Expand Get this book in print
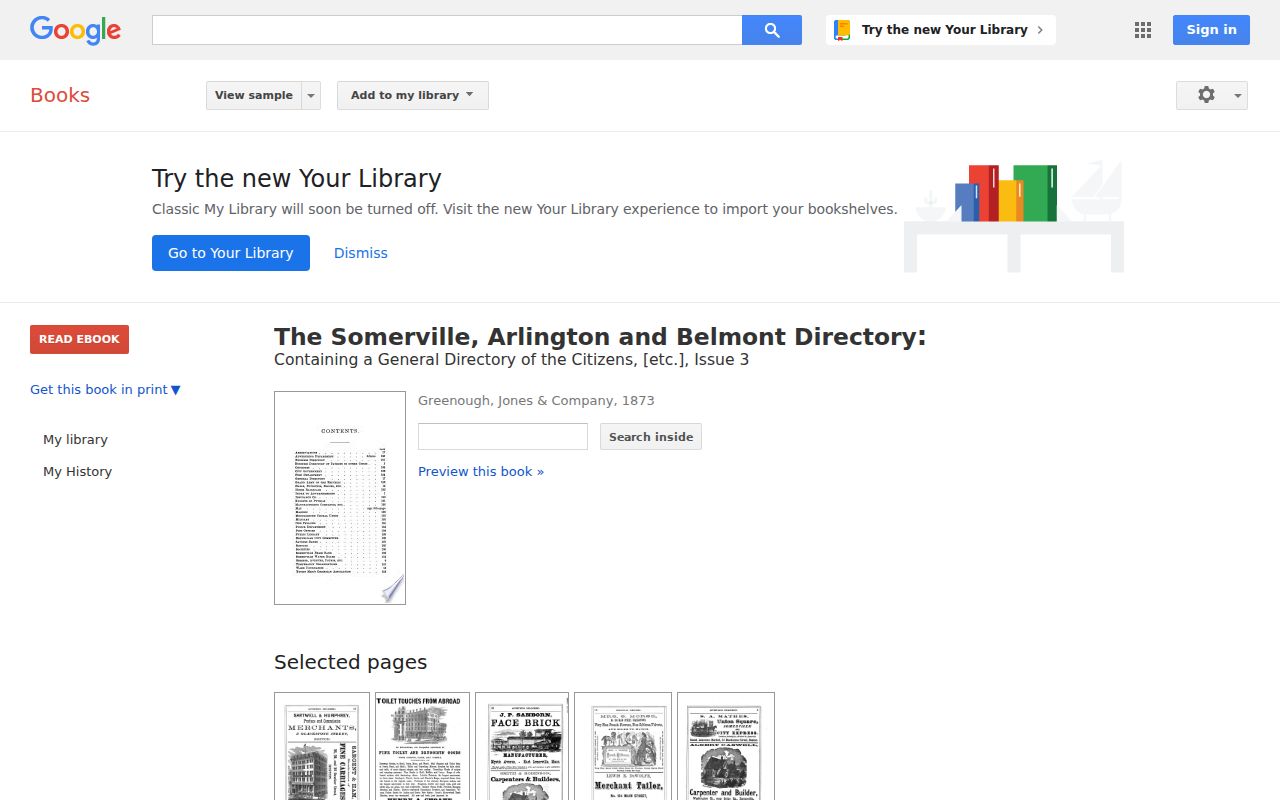This screenshot has width=1280, height=800. click(x=105, y=390)
